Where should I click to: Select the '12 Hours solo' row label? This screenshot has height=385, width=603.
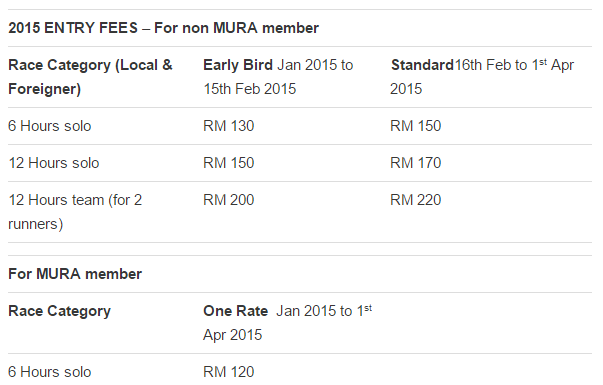54,163
